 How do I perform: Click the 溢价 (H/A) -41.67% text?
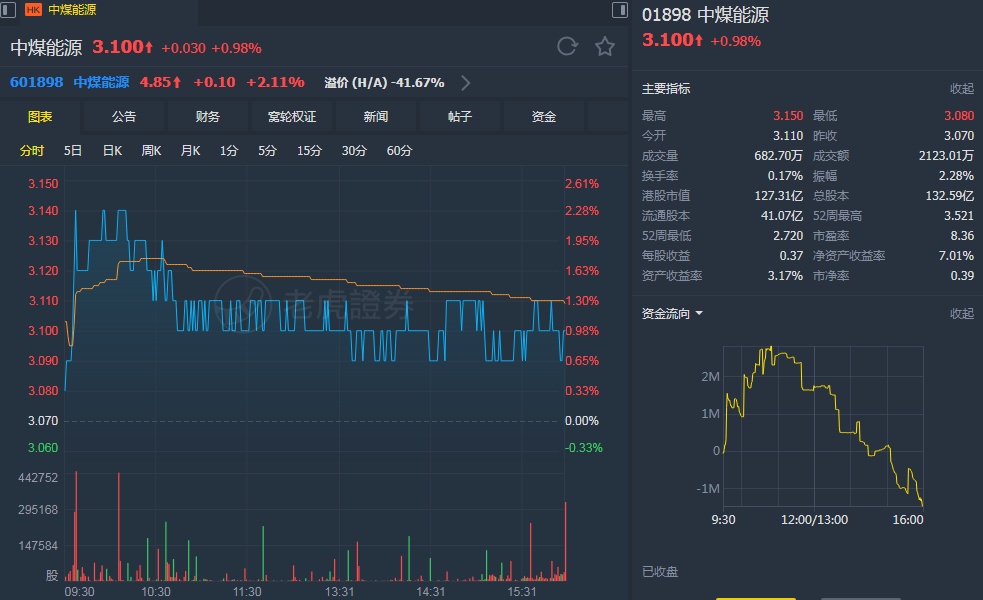384,83
